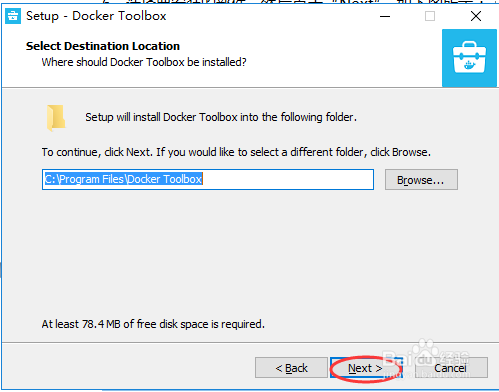
Task: Proceed by clicking Next
Action: [x=366, y=368]
